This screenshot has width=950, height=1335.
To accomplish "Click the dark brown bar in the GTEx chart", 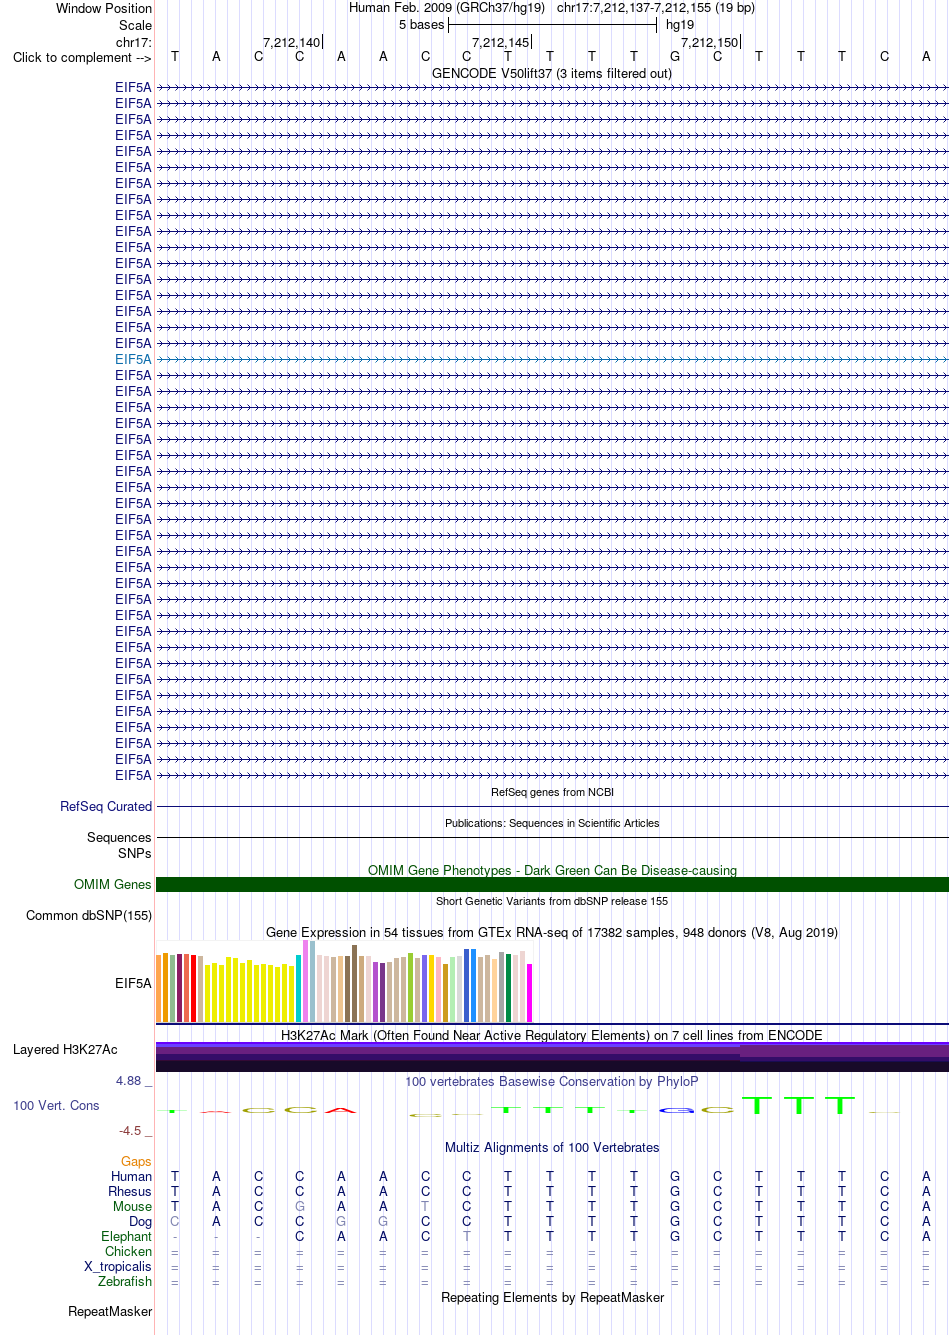I will point(354,983).
